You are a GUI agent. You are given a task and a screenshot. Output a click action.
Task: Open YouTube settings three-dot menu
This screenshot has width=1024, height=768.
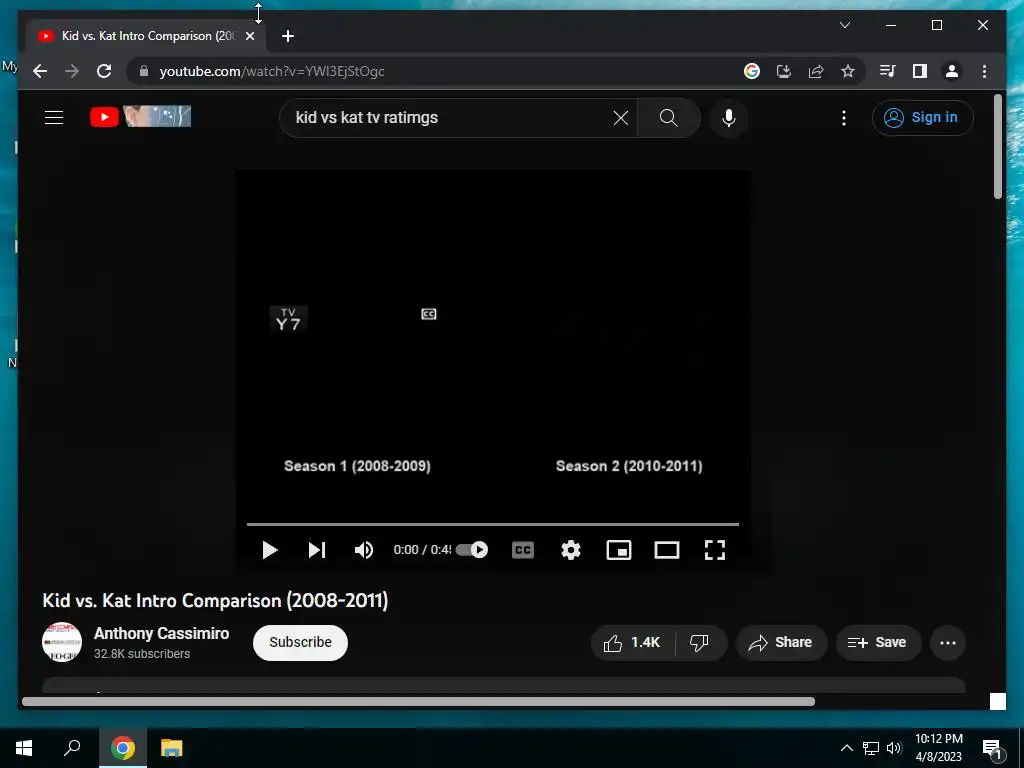[x=844, y=118]
